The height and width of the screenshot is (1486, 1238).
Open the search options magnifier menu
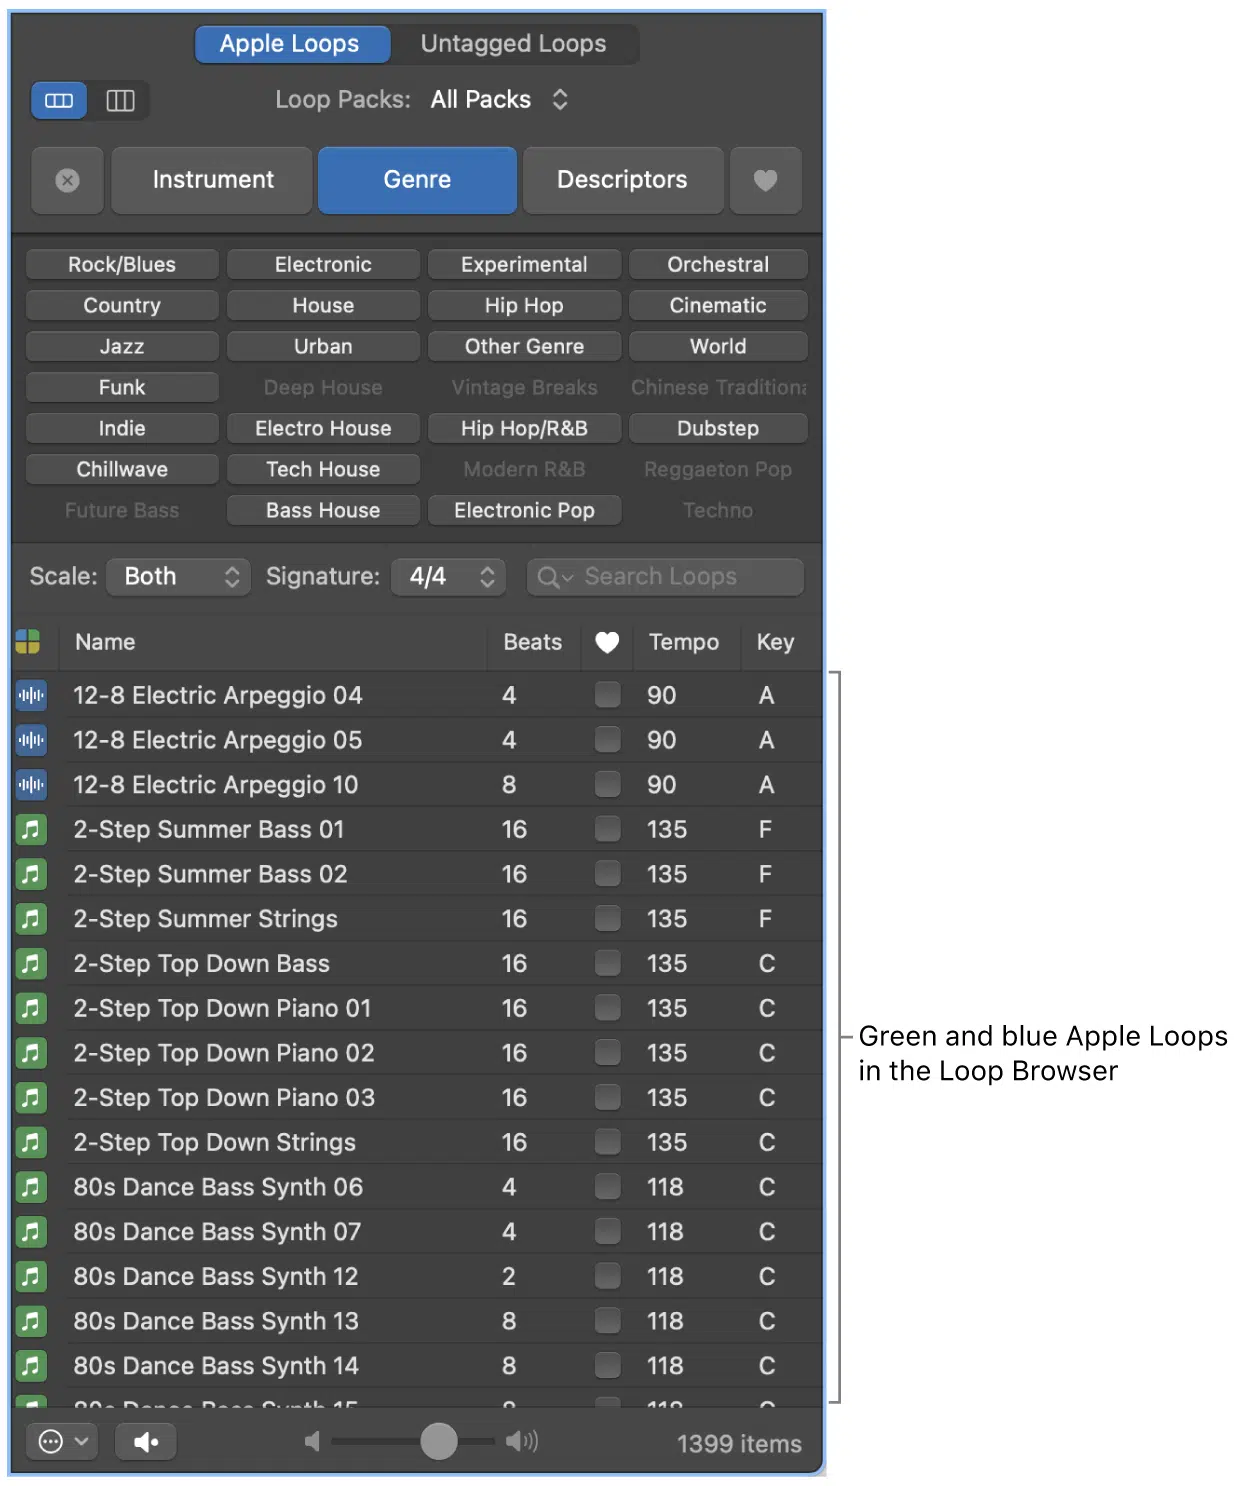555,577
